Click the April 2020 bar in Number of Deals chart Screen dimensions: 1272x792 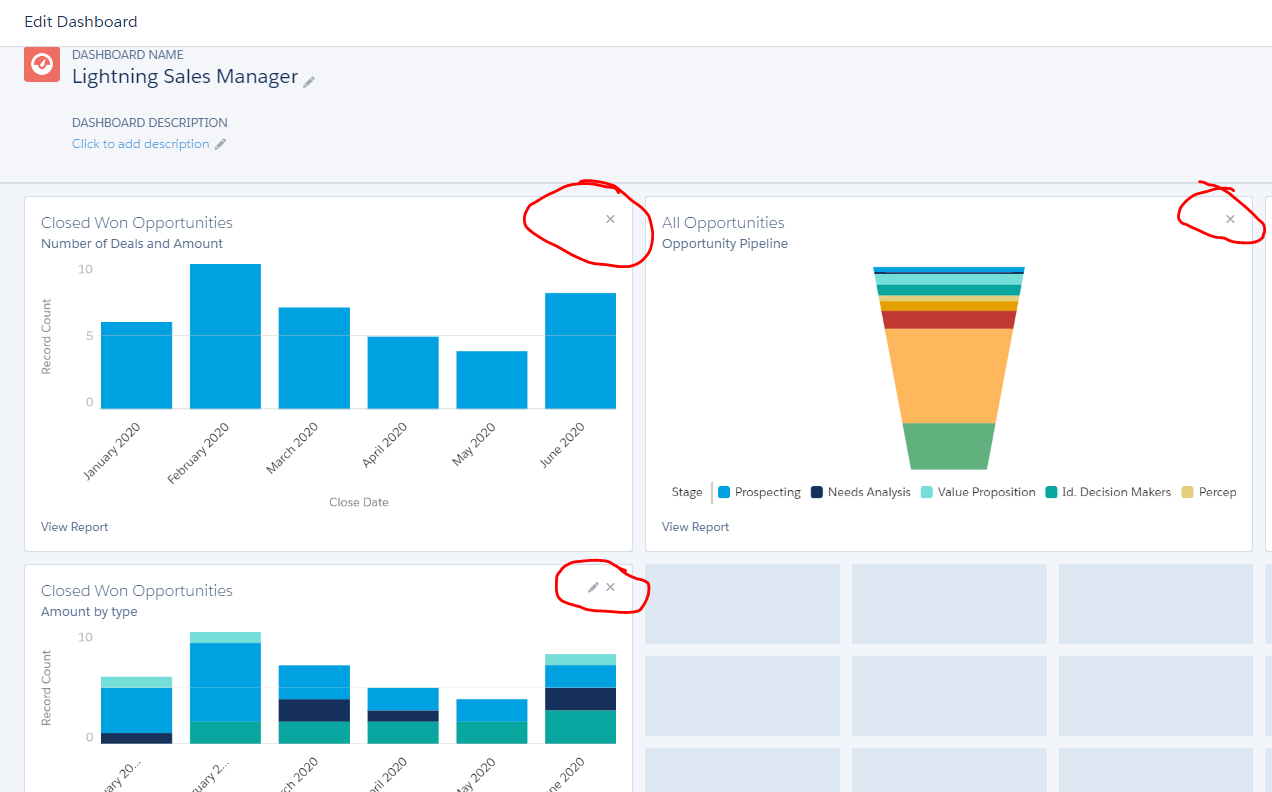tap(402, 372)
